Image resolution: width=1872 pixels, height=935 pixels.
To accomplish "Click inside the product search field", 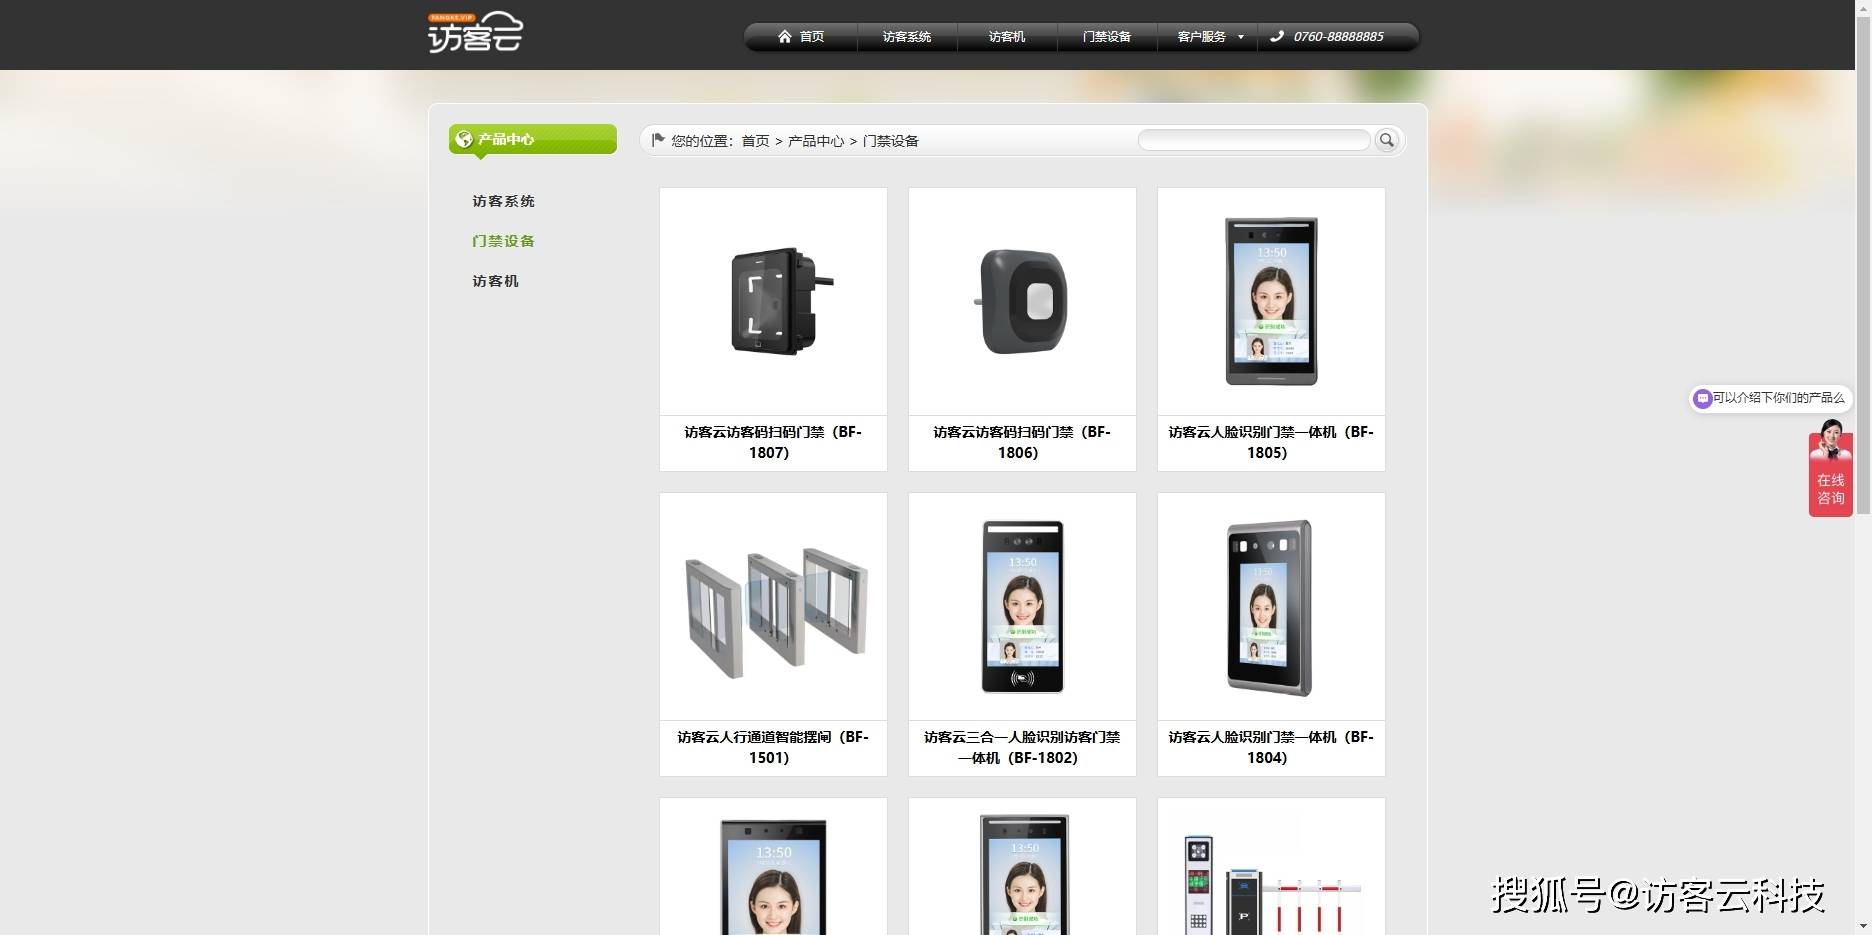I will [1253, 141].
